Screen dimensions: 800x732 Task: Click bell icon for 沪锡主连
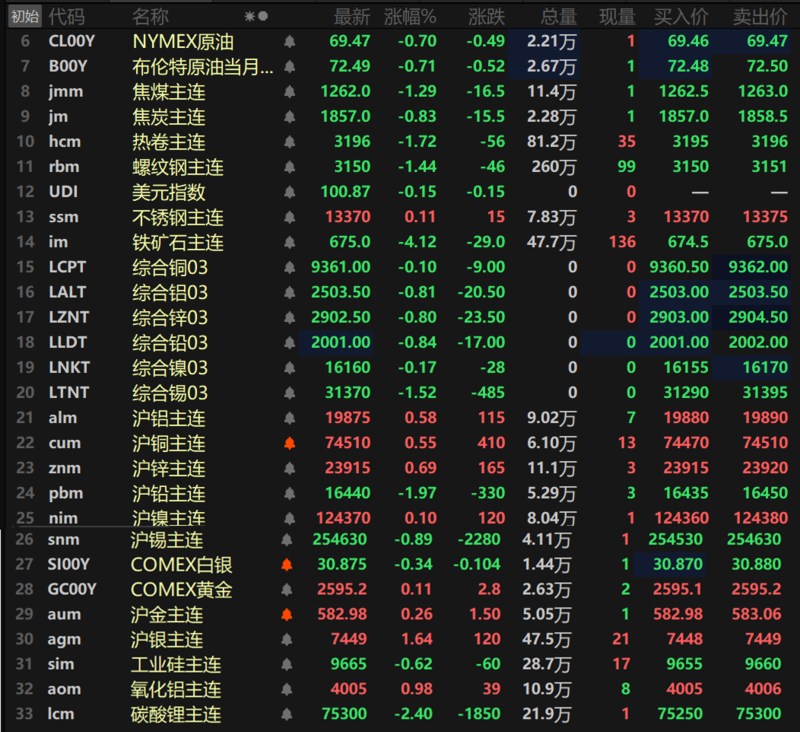tap(287, 540)
